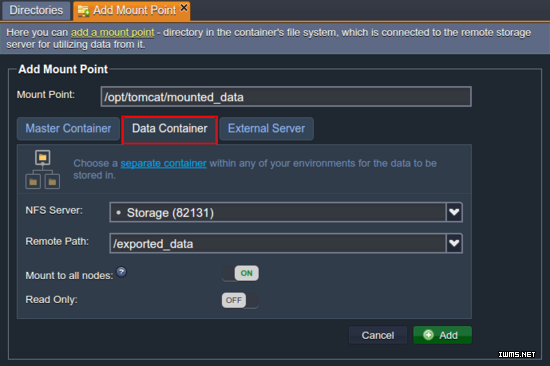Viewport: 550px width, 366px height.
Task: Toggle the Read Only switch
Action: (240, 300)
